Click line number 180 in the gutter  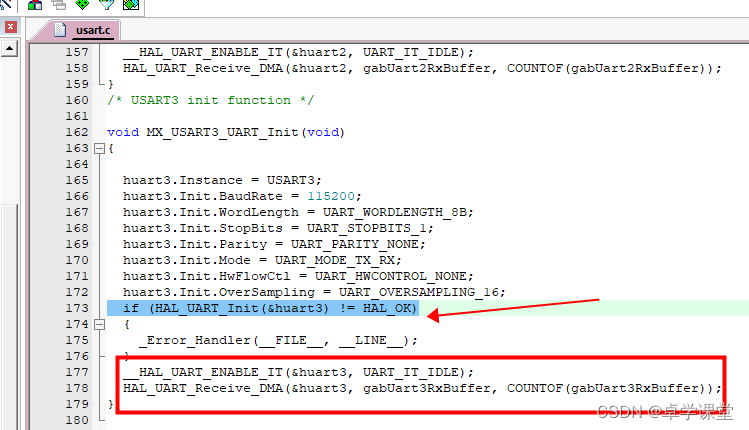tap(77, 420)
